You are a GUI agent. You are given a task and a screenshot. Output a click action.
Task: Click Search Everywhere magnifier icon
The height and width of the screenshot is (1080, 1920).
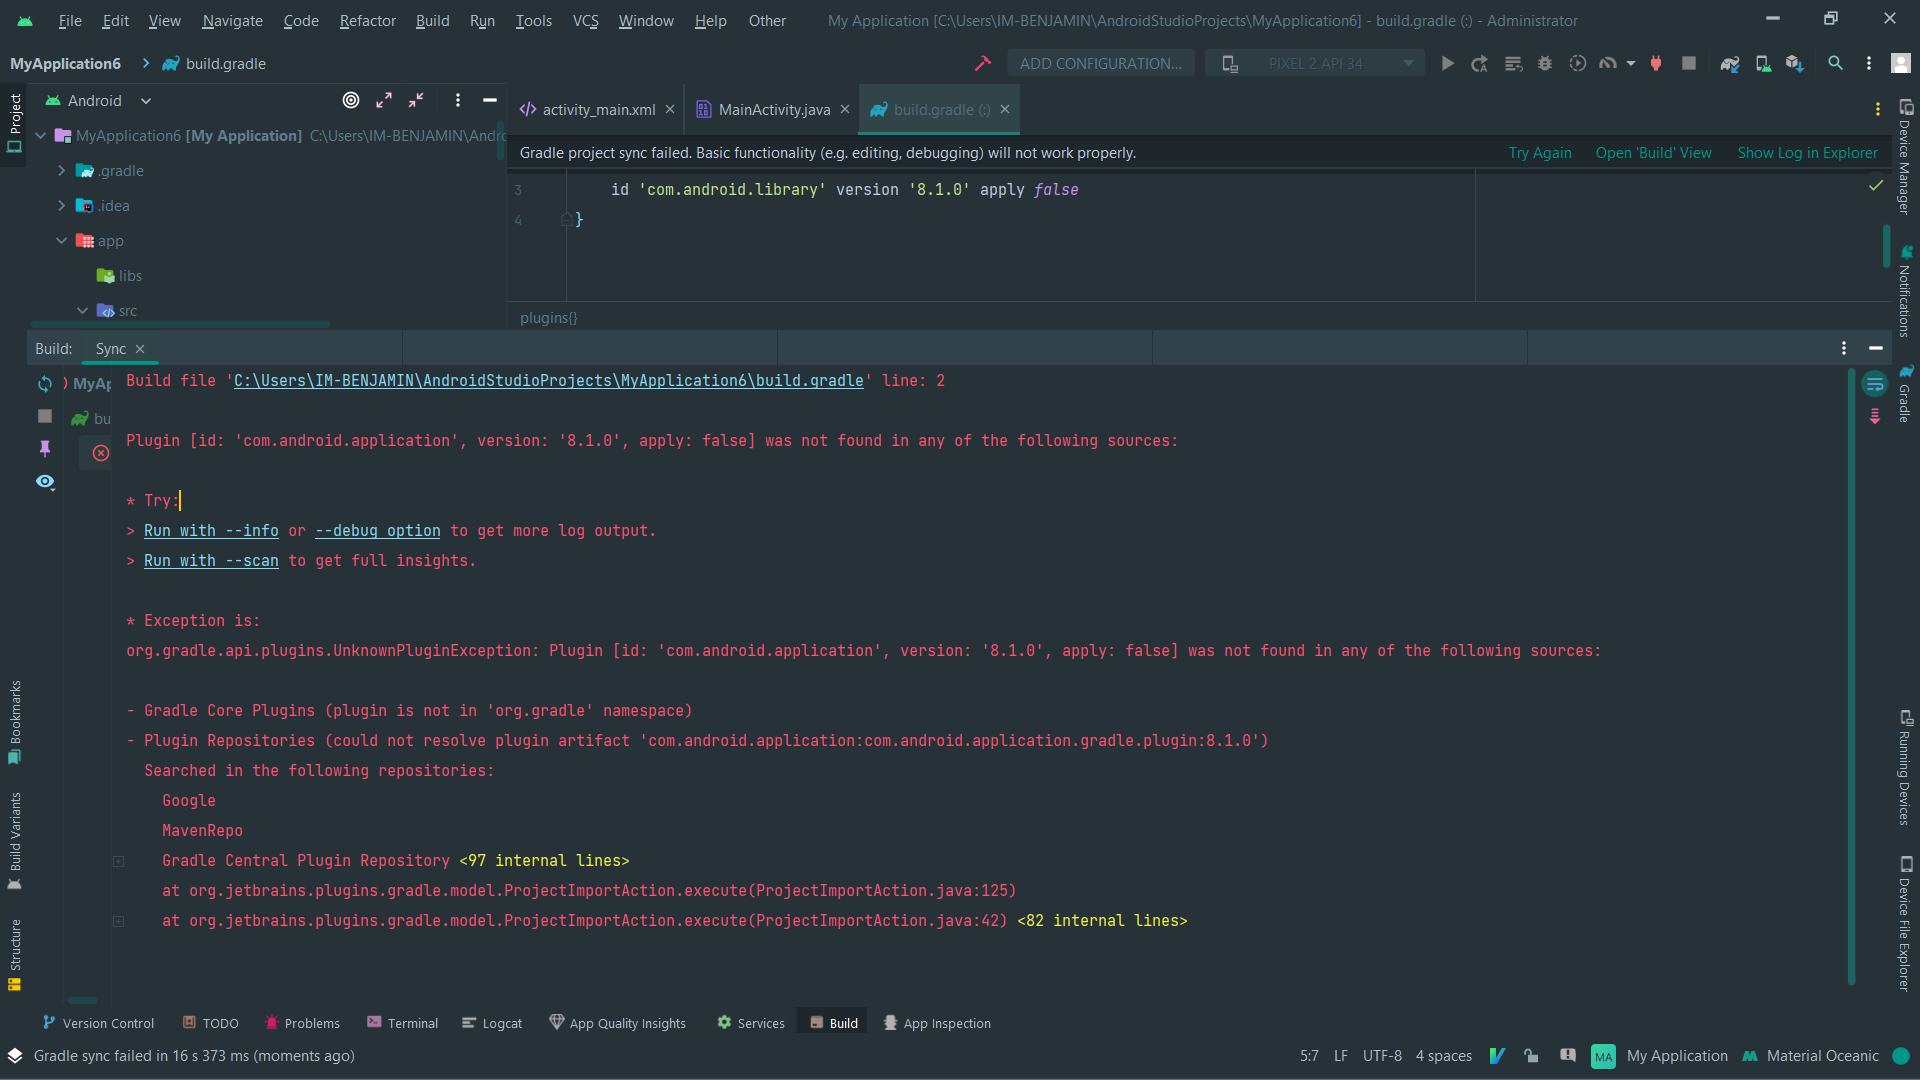(1835, 63)
